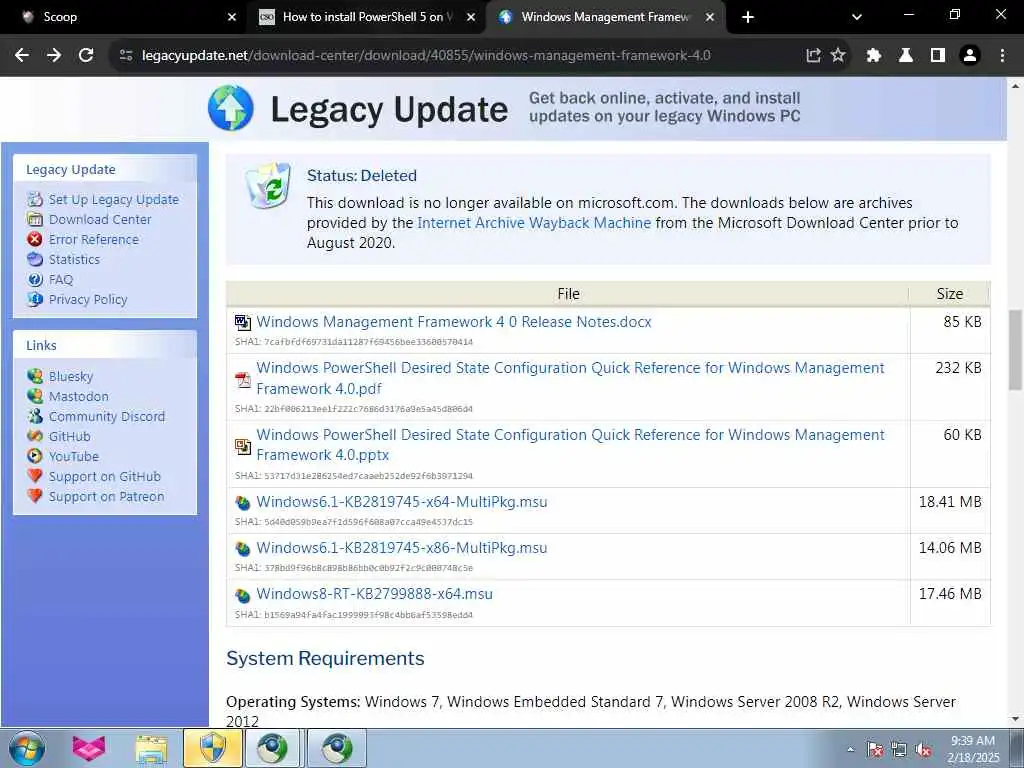Download the Quick Reference 4.0.pdf file
This screenshot has width=1024, height=768.
click(570, 378)
